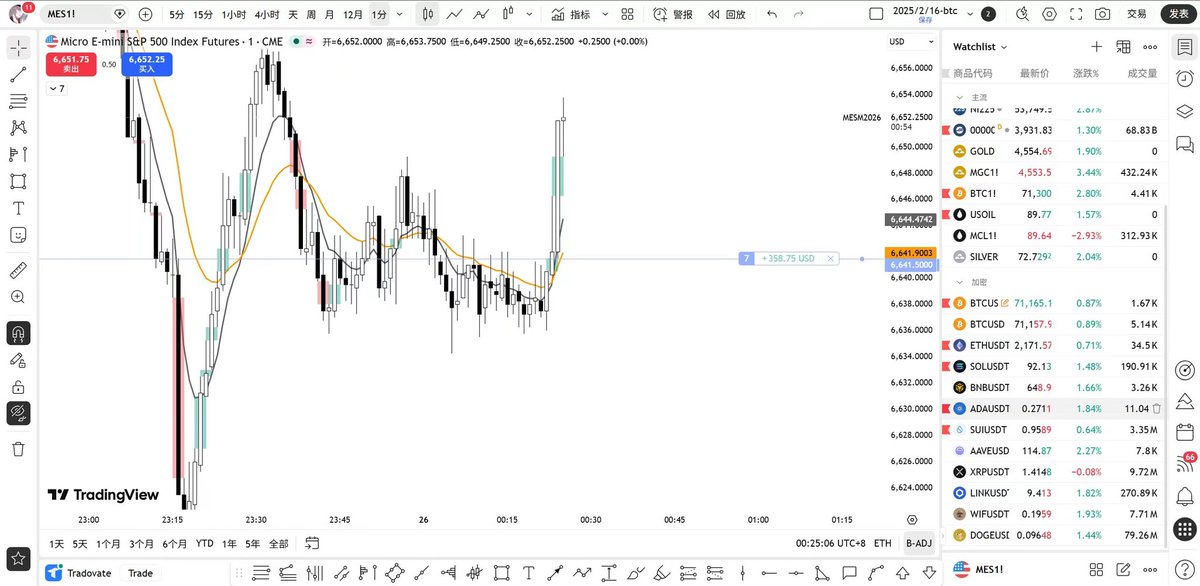Expand the time interval dropdown arrow
1200x586 pixels.
pos(400,15)
